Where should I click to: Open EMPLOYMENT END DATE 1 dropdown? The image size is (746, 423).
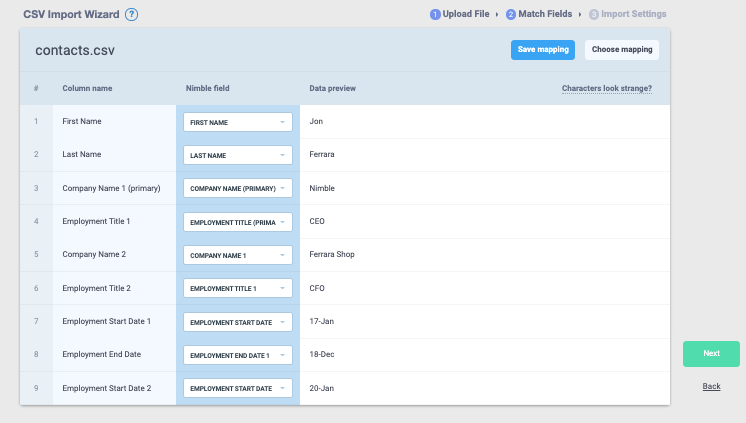click(238, 355)
